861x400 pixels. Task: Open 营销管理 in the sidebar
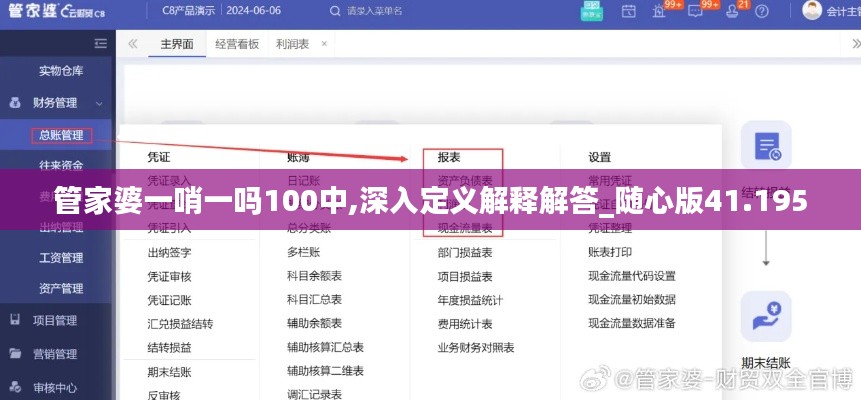[x=55, y=354]
